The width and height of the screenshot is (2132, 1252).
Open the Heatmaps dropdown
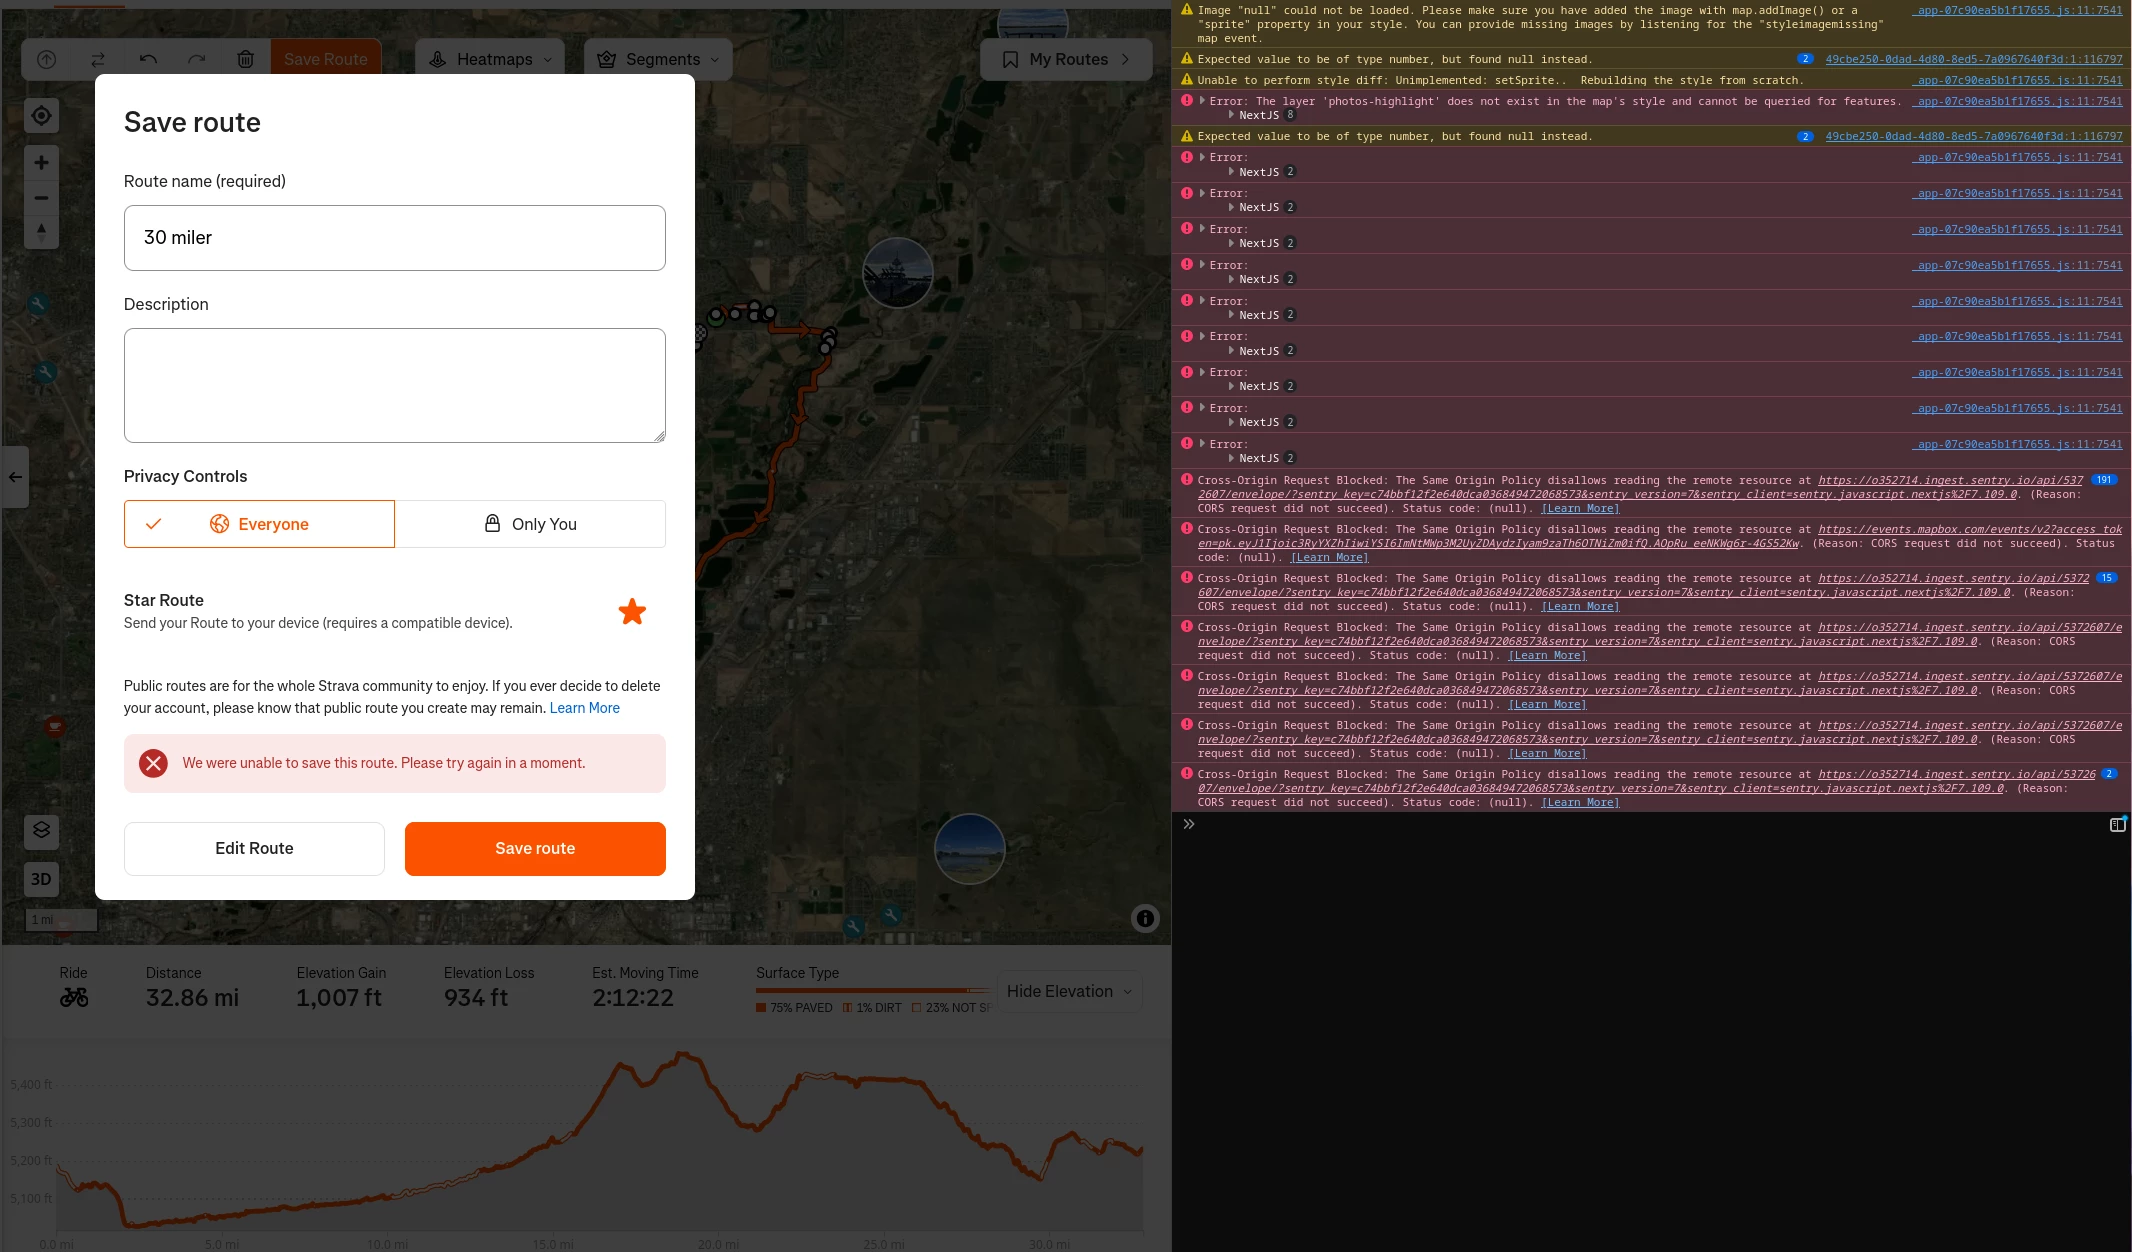click(491, 59)
